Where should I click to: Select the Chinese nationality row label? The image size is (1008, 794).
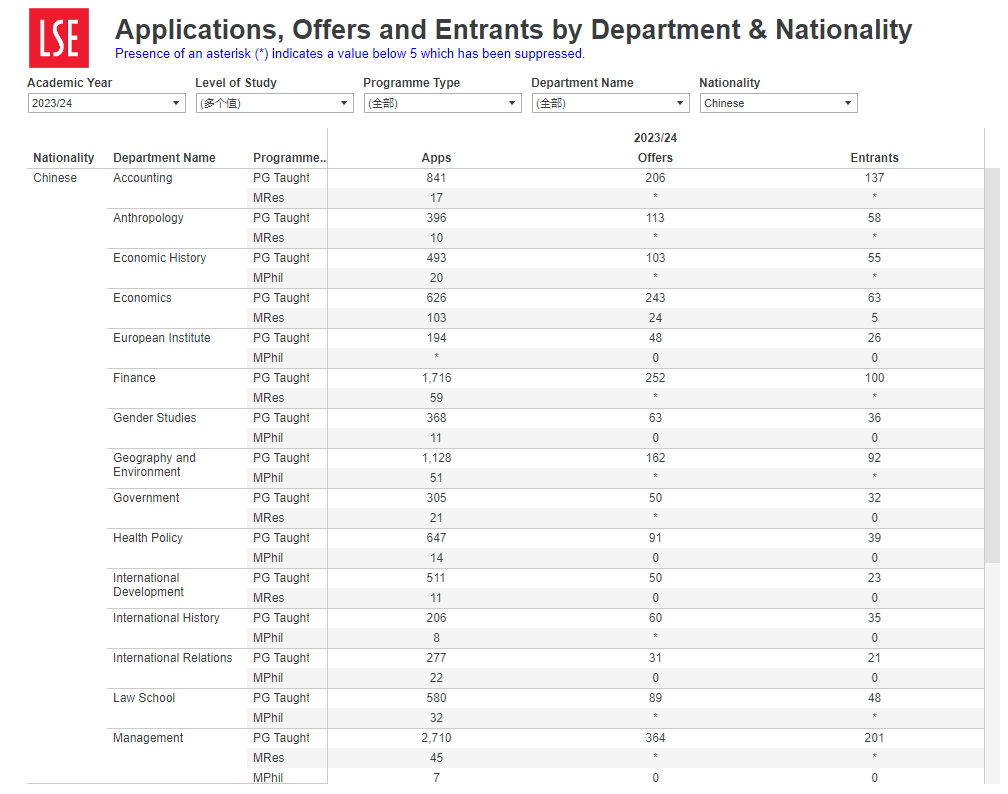coord(55,177)
